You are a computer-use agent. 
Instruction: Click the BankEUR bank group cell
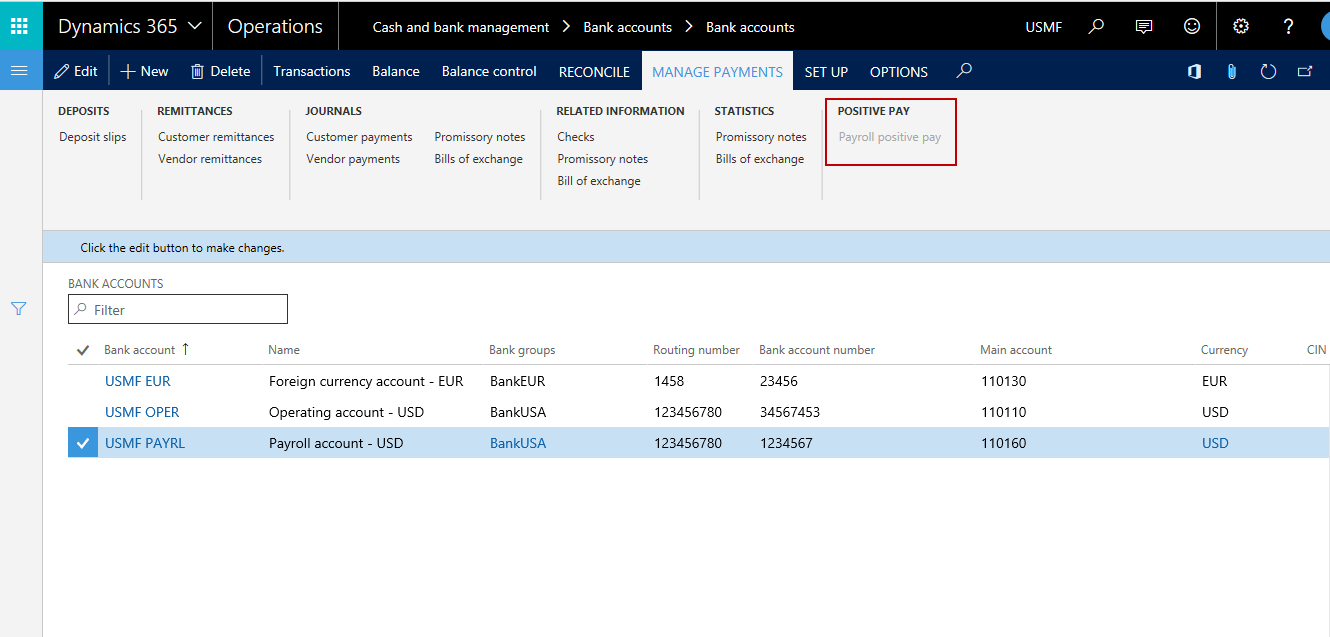518,381
